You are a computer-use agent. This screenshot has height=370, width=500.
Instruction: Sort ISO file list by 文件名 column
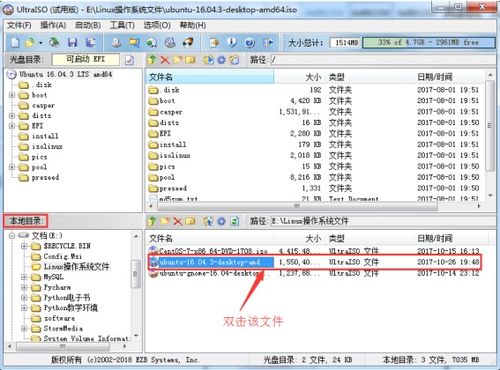[x=210, y=77]
